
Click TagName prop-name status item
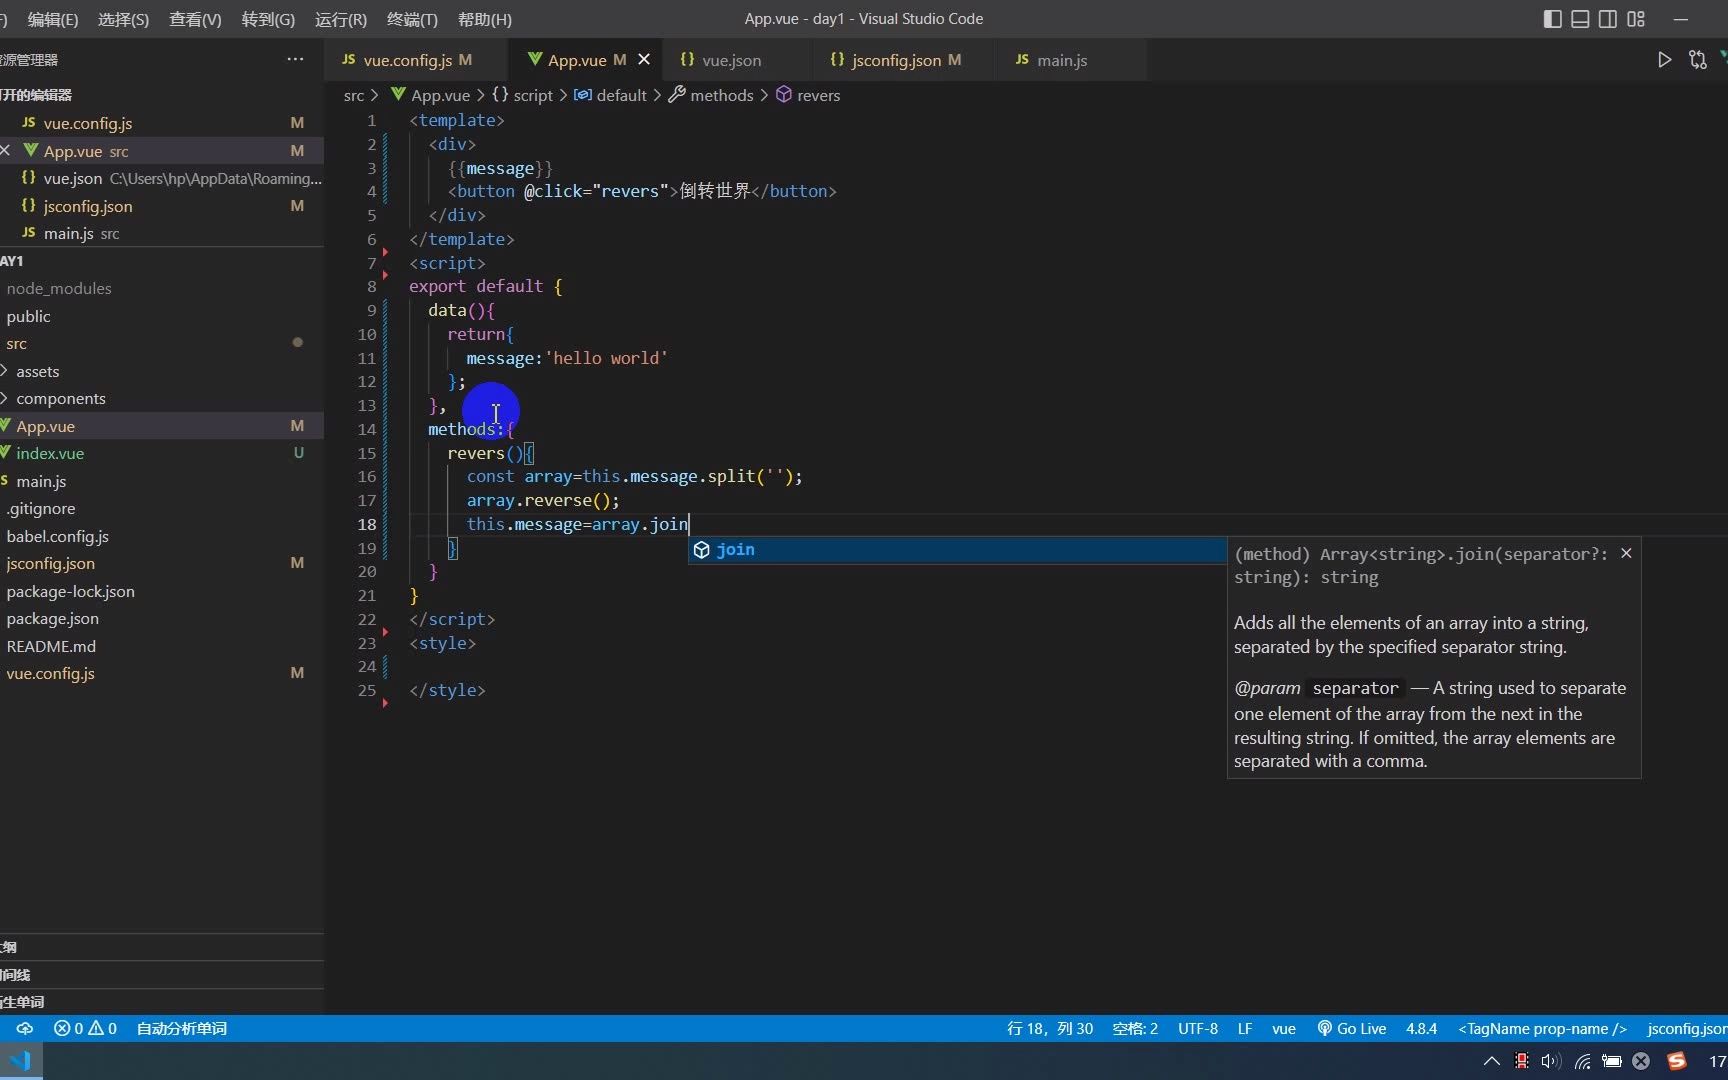coord(1542,1028)
